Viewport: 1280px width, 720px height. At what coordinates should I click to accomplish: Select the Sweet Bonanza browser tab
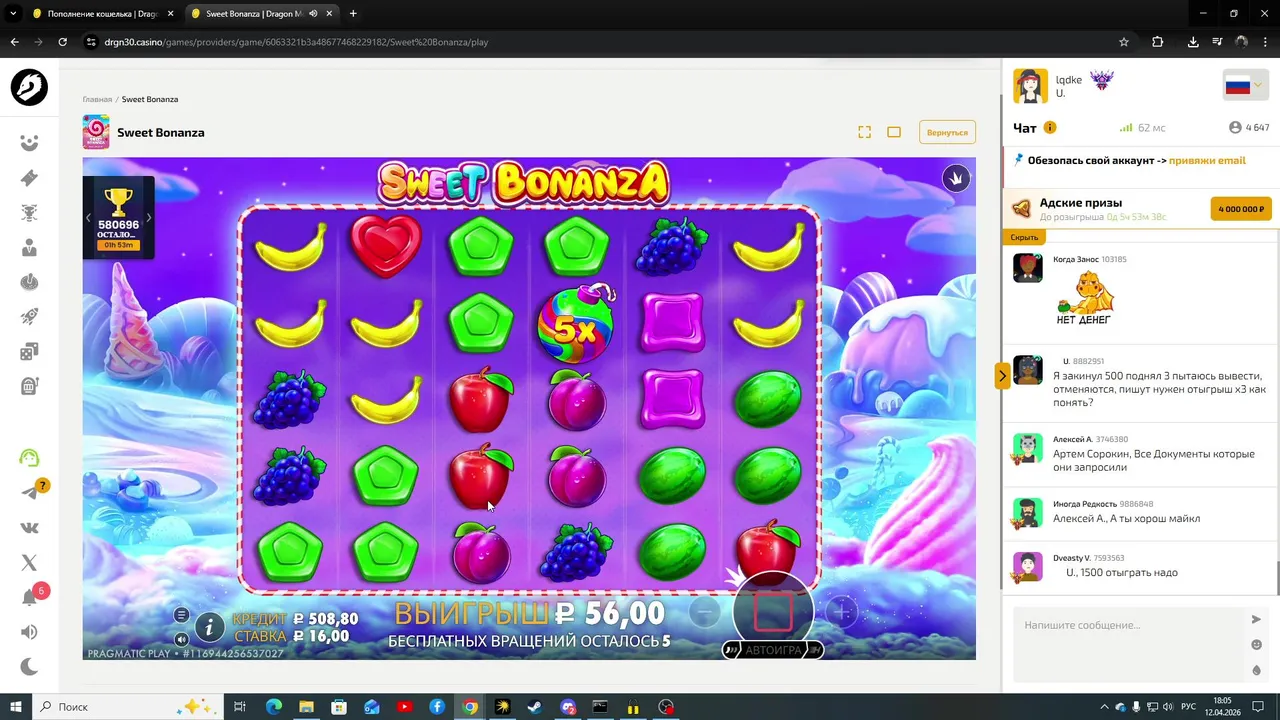[260, 14]
